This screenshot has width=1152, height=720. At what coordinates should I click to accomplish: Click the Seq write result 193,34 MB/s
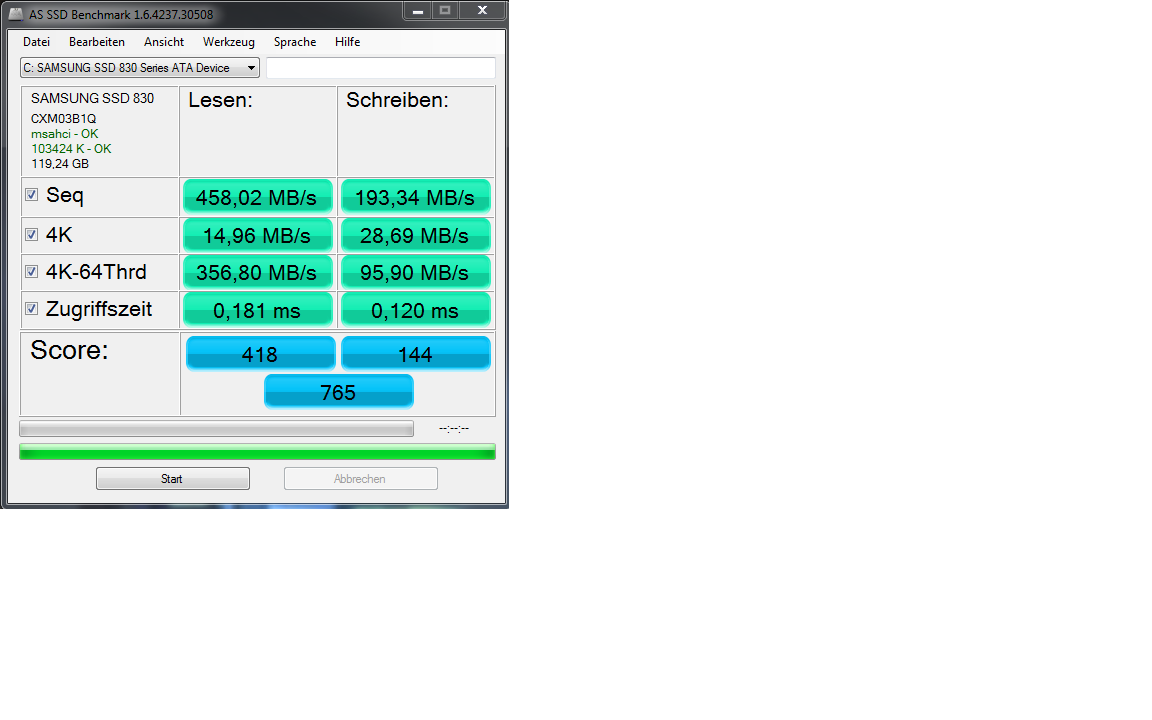tap(415, 197)
